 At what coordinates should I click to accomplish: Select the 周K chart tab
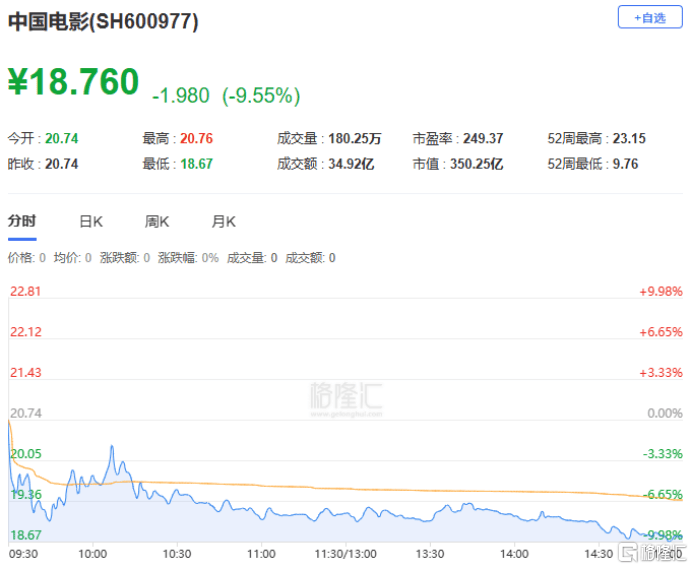coord(157,222)
